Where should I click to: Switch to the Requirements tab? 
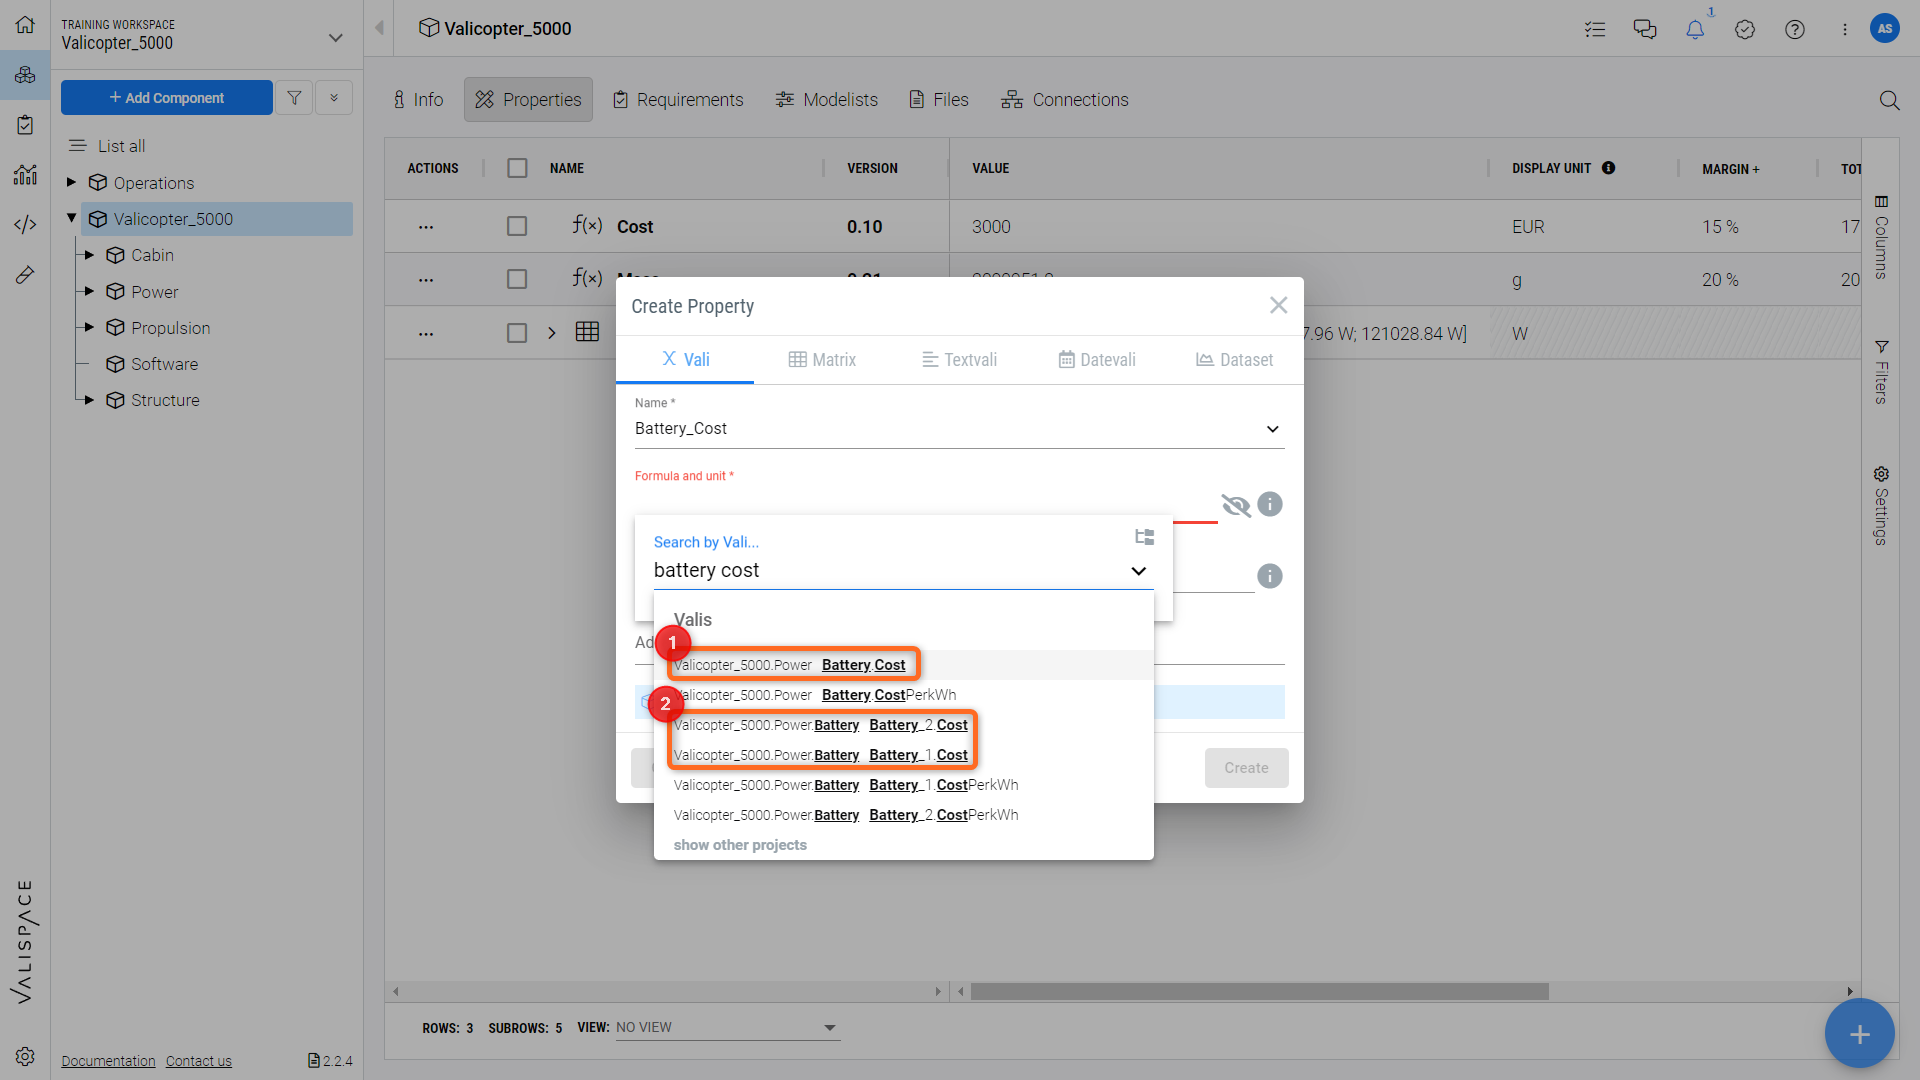tap(678, 100)
